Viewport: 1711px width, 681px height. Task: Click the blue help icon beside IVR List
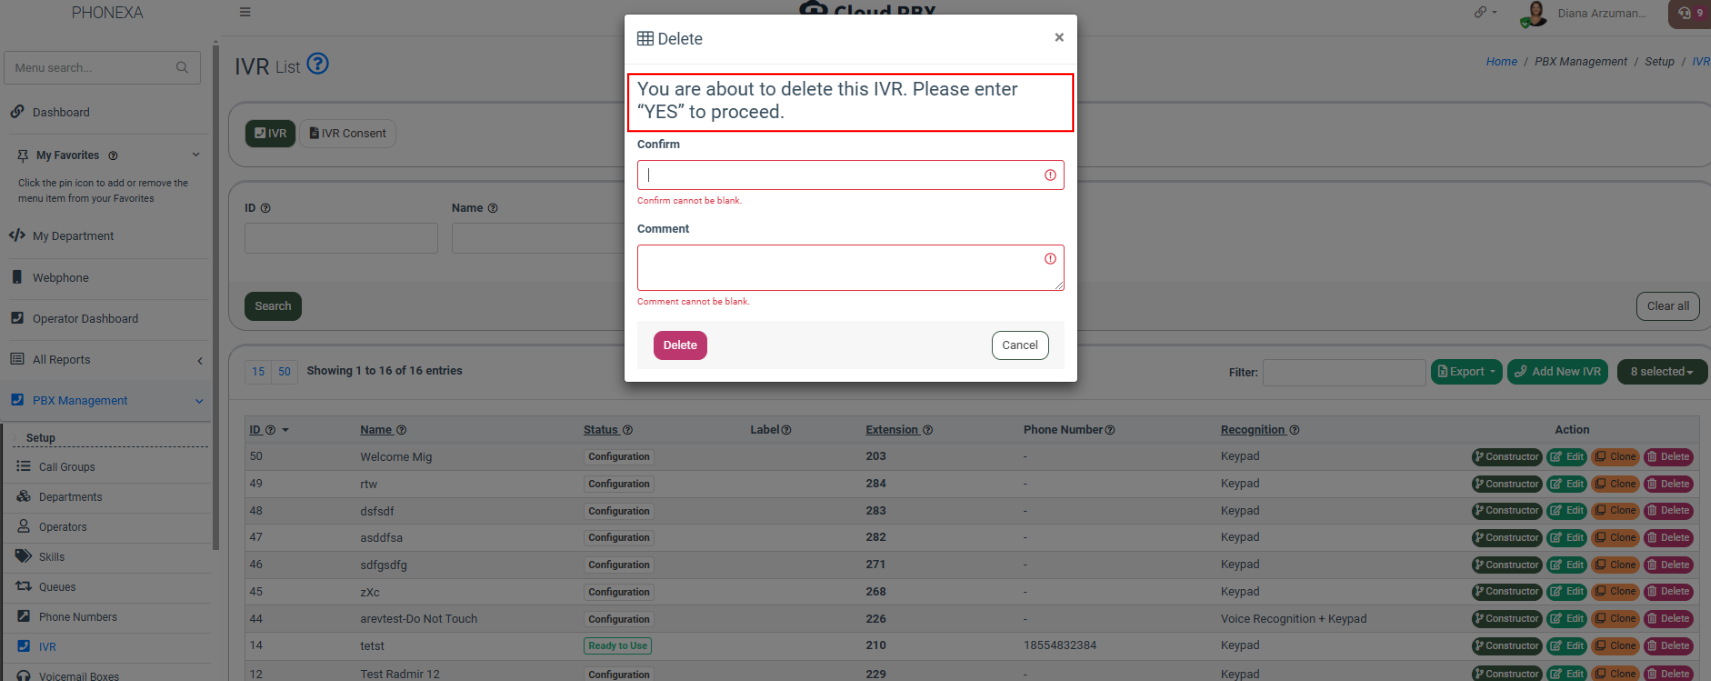click(317, 64)
